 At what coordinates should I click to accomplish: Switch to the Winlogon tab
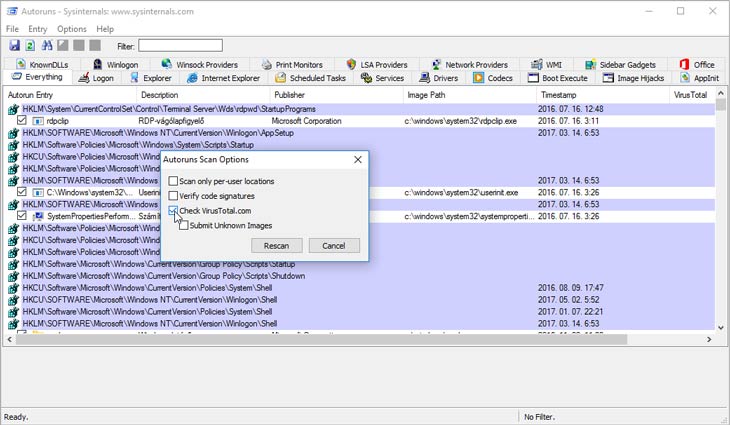115,64
